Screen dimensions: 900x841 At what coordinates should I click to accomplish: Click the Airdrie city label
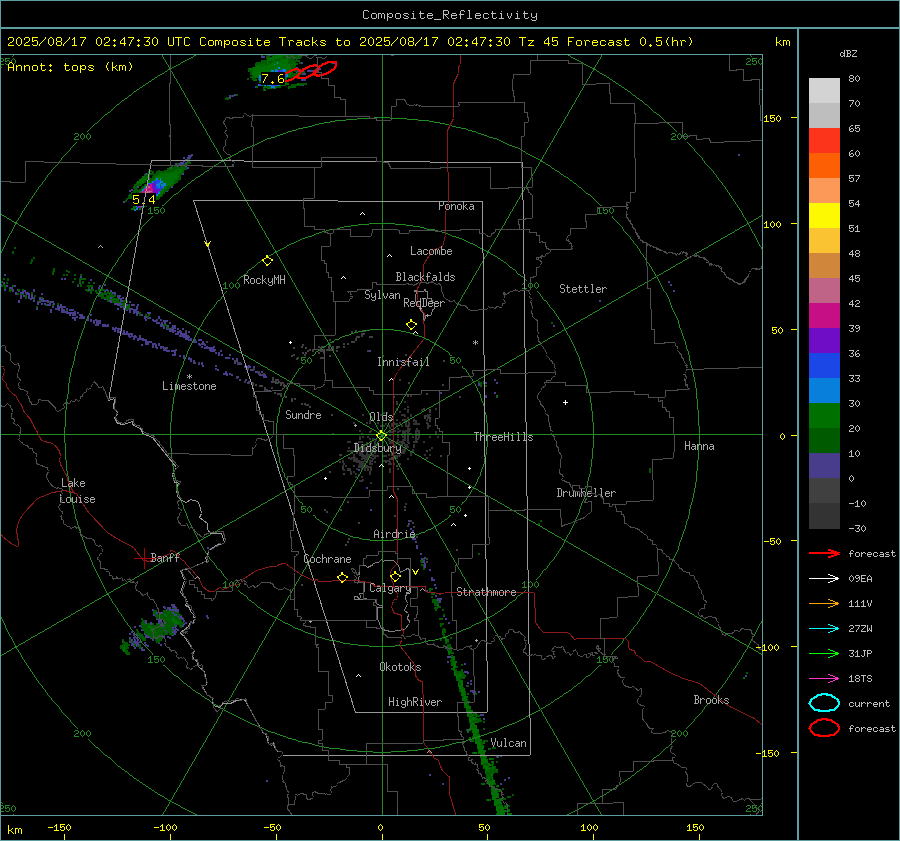click(x=394, y=534)
